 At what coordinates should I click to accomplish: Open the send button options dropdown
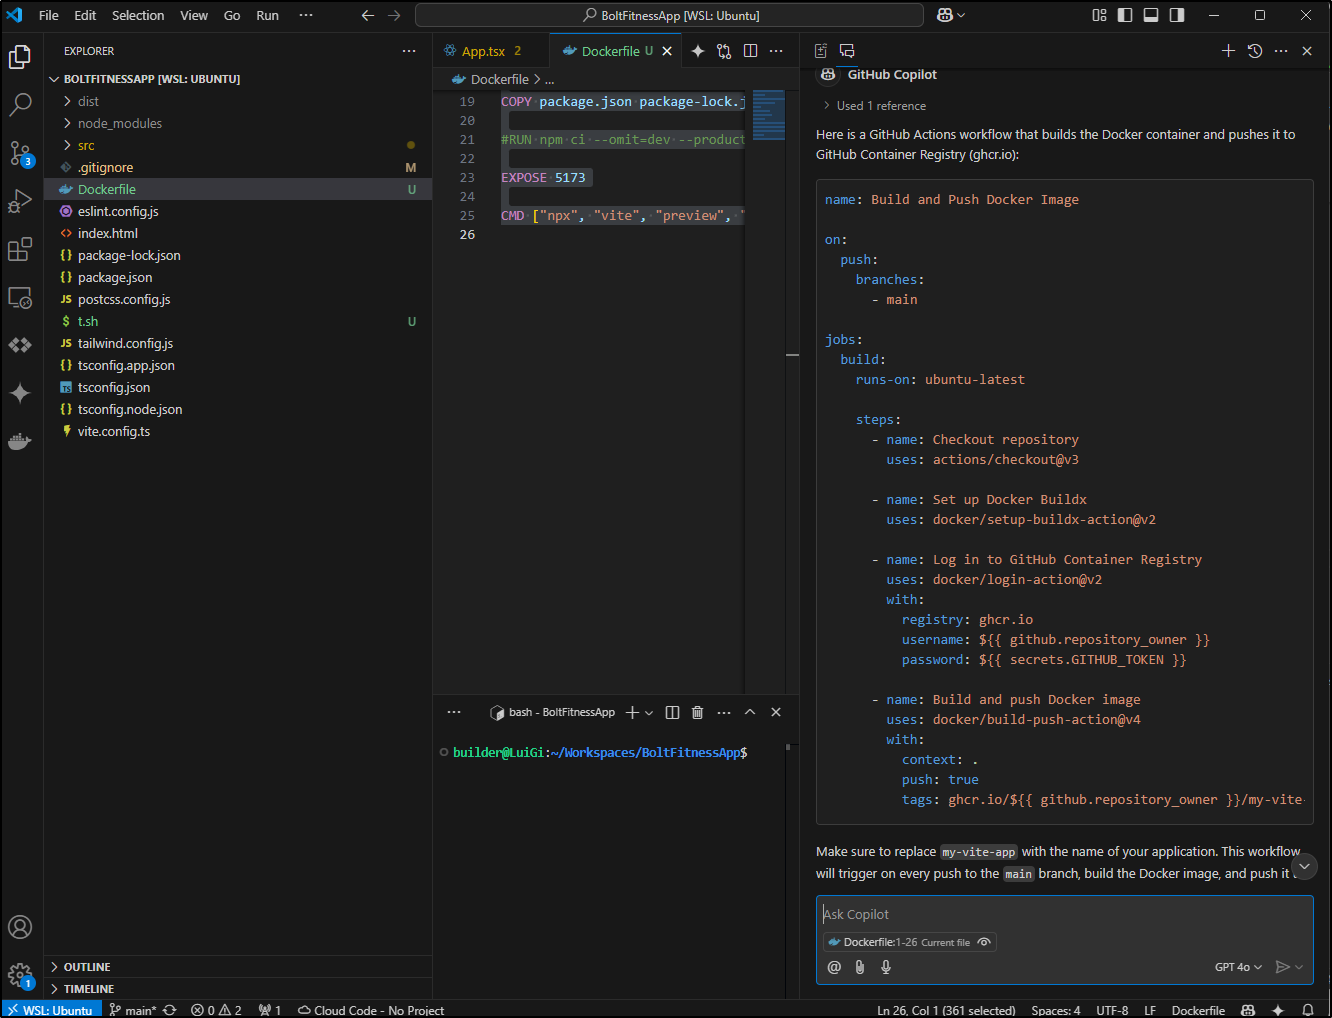[x=1300, y=967]
